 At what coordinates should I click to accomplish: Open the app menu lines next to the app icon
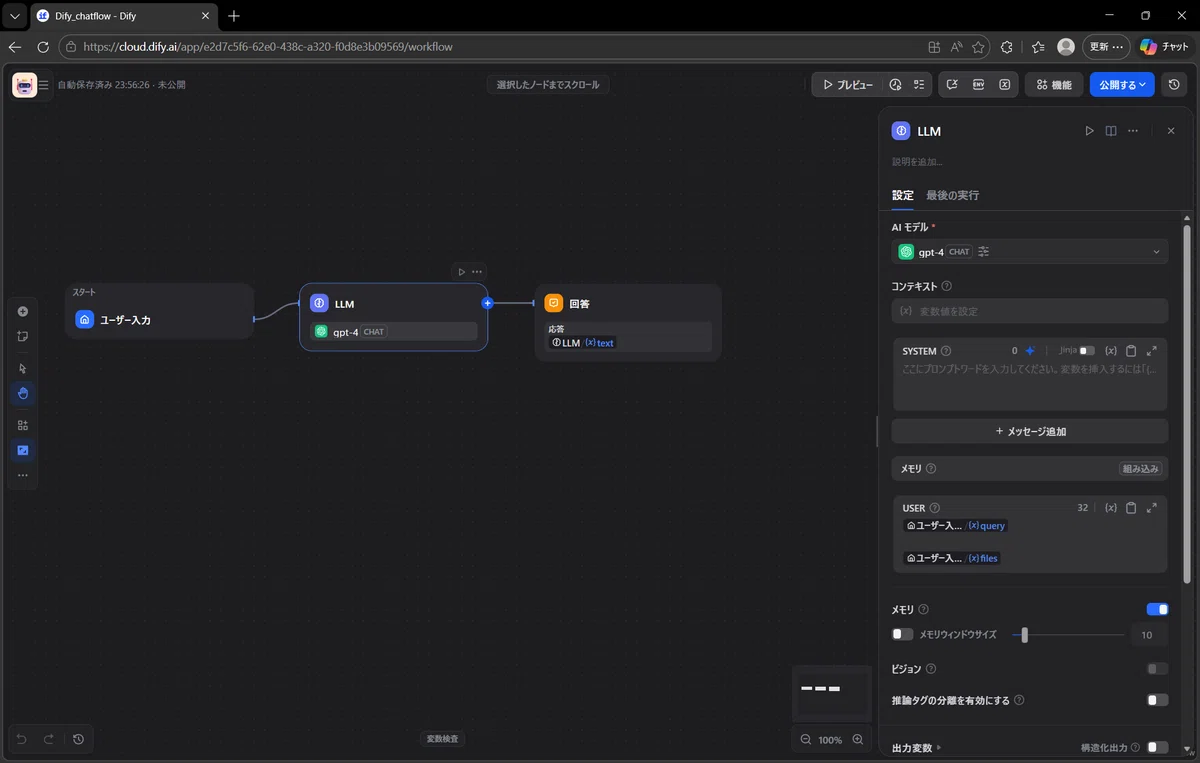[44, 85]
